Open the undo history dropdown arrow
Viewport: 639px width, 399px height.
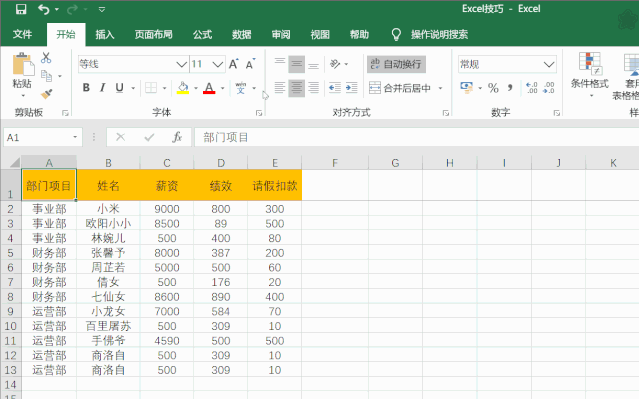[57, 9]
